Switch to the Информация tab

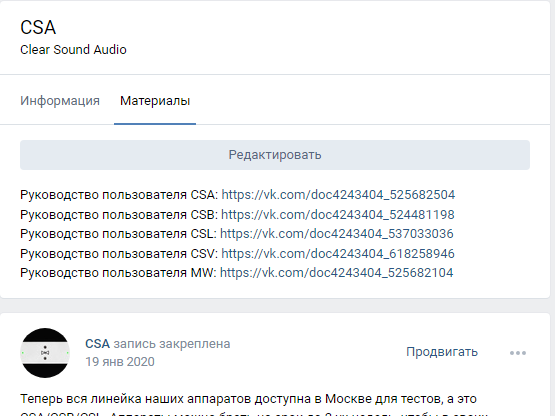point(60,101)
